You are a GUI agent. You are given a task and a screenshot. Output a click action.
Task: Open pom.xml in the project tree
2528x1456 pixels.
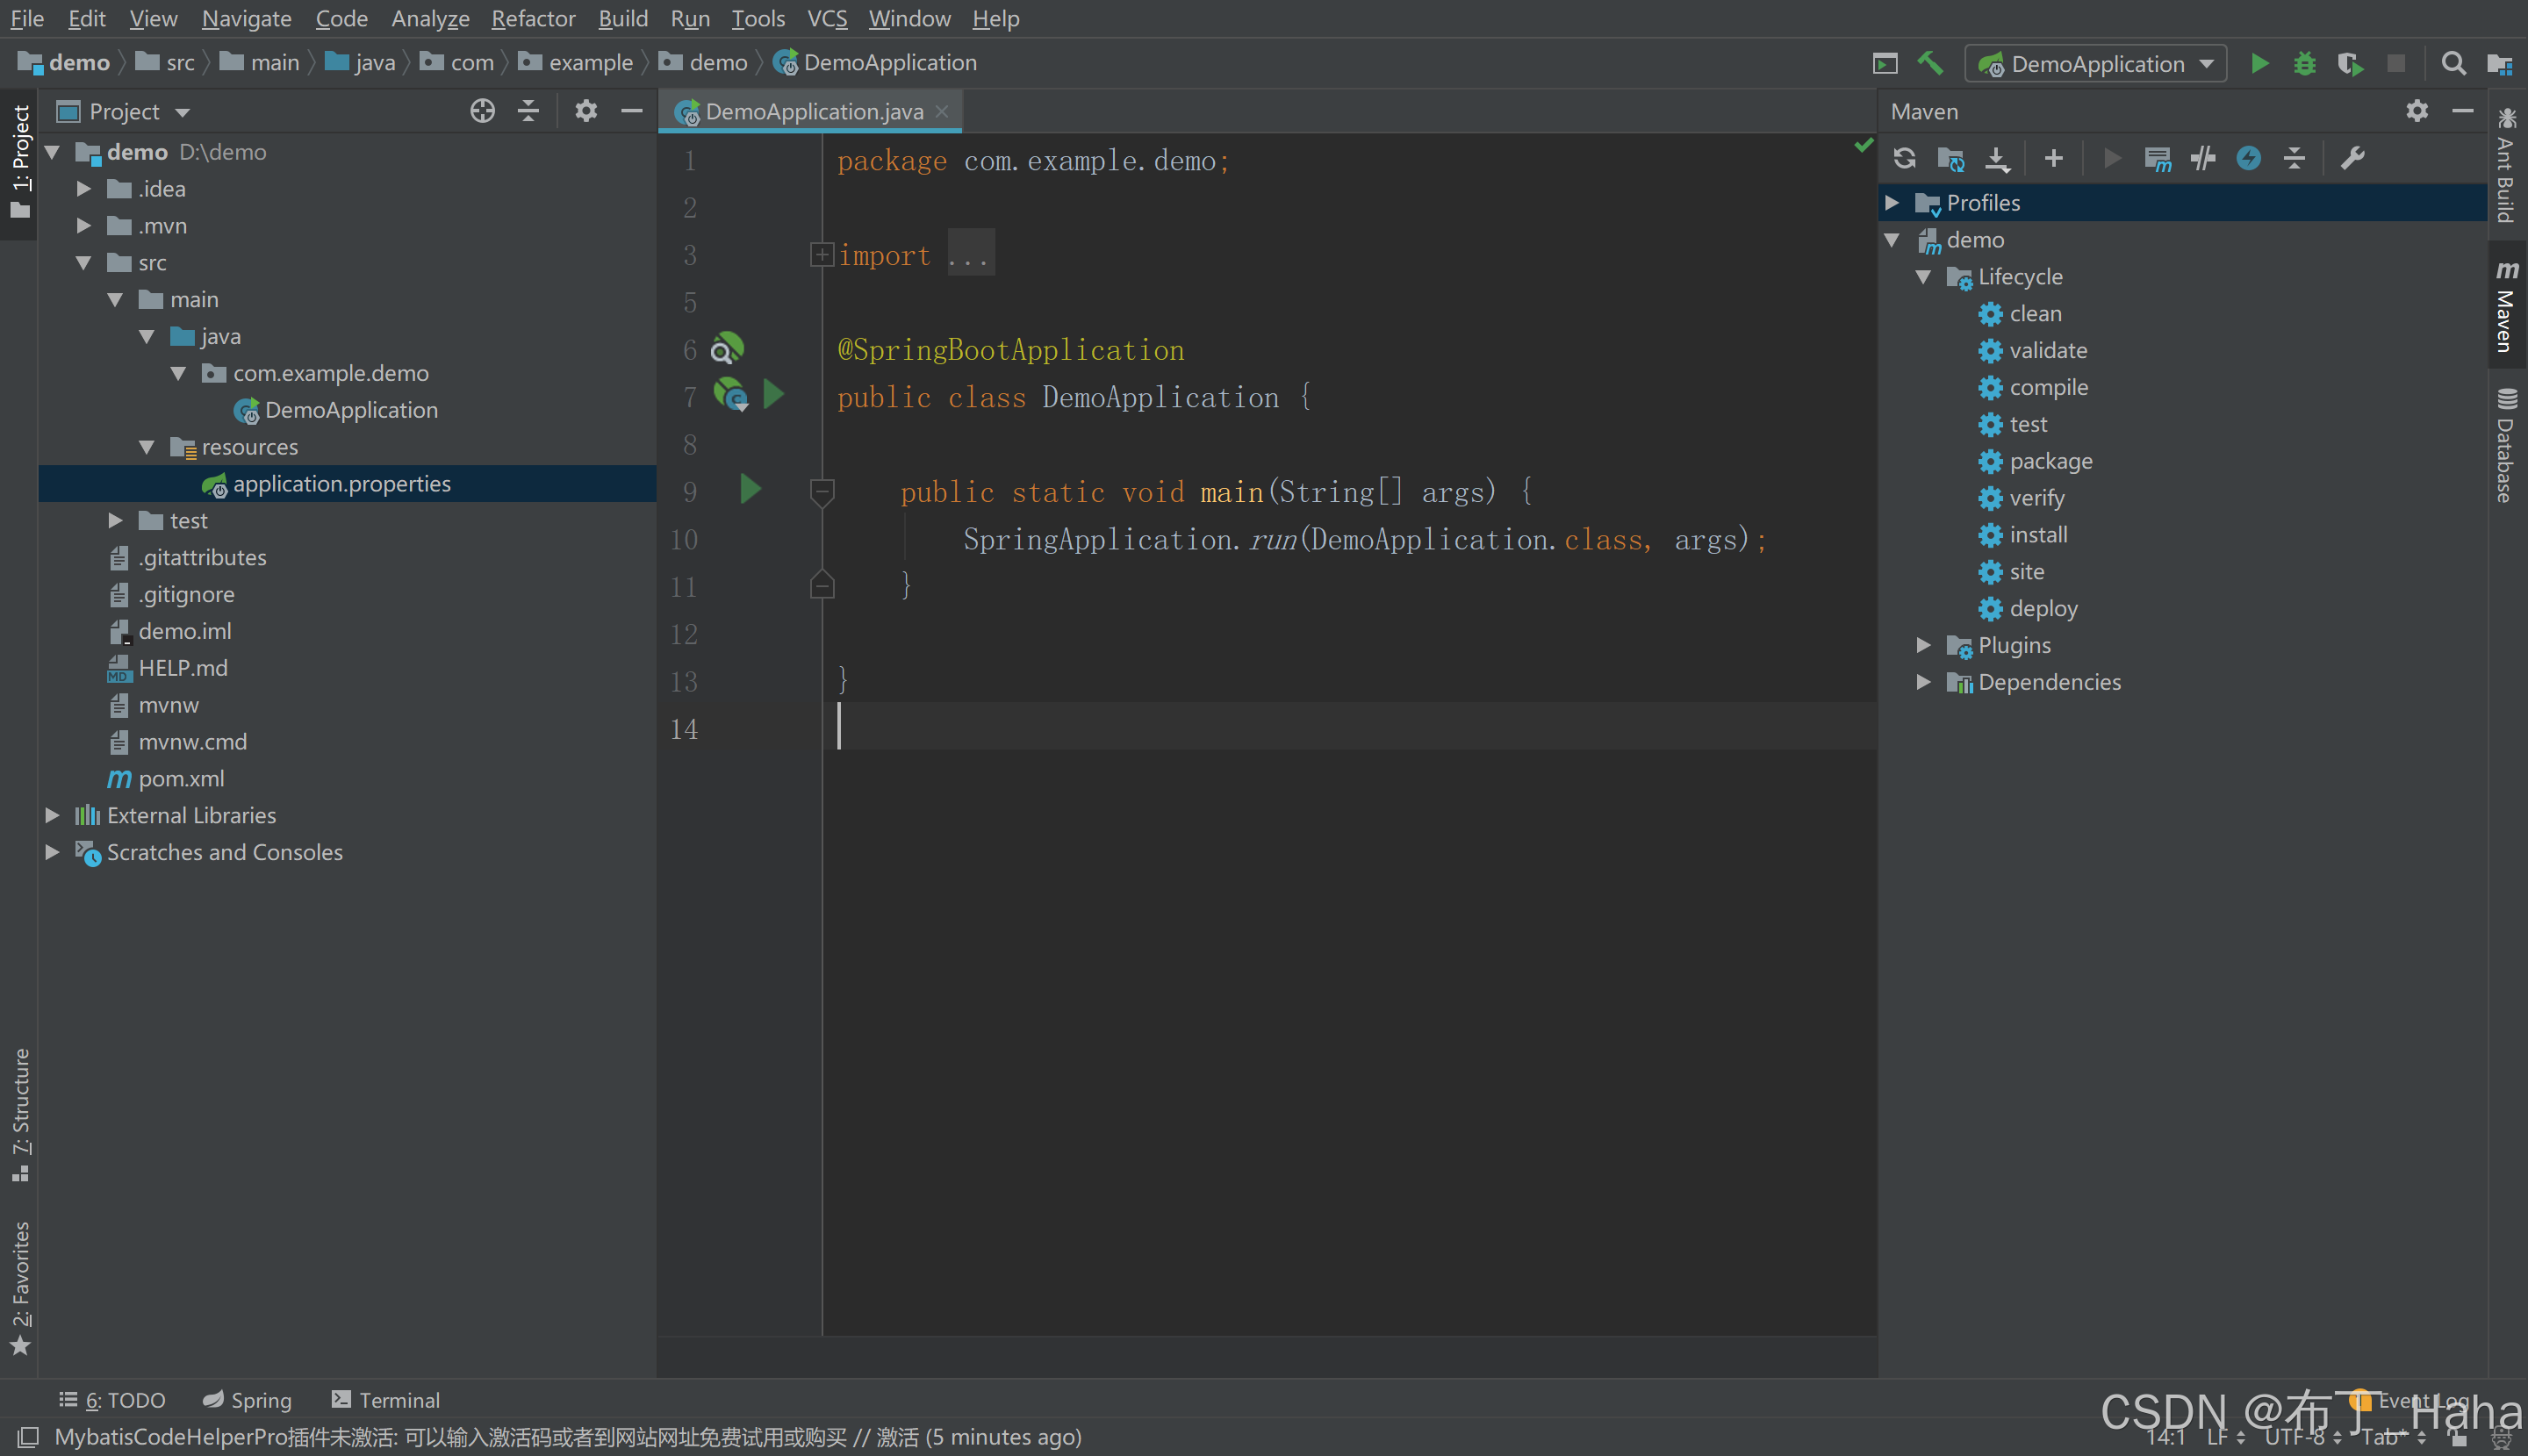click(181, 779)
